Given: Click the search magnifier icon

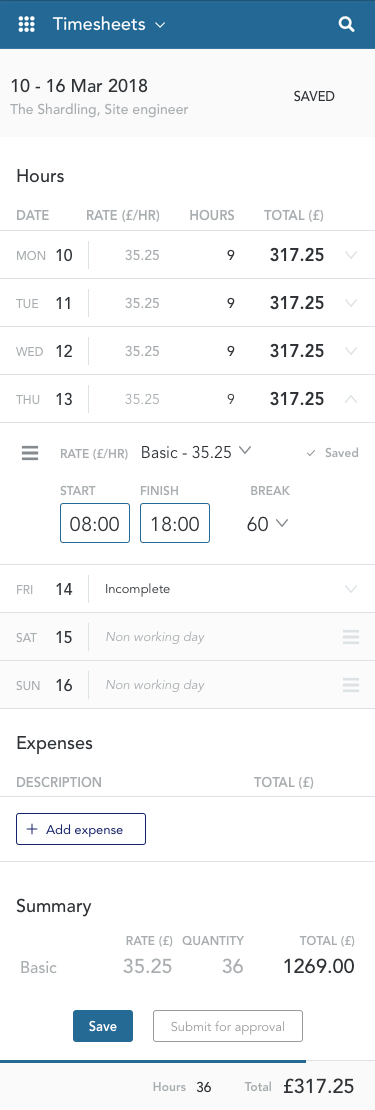Looking at the screenshot, I should coord(346,24).
